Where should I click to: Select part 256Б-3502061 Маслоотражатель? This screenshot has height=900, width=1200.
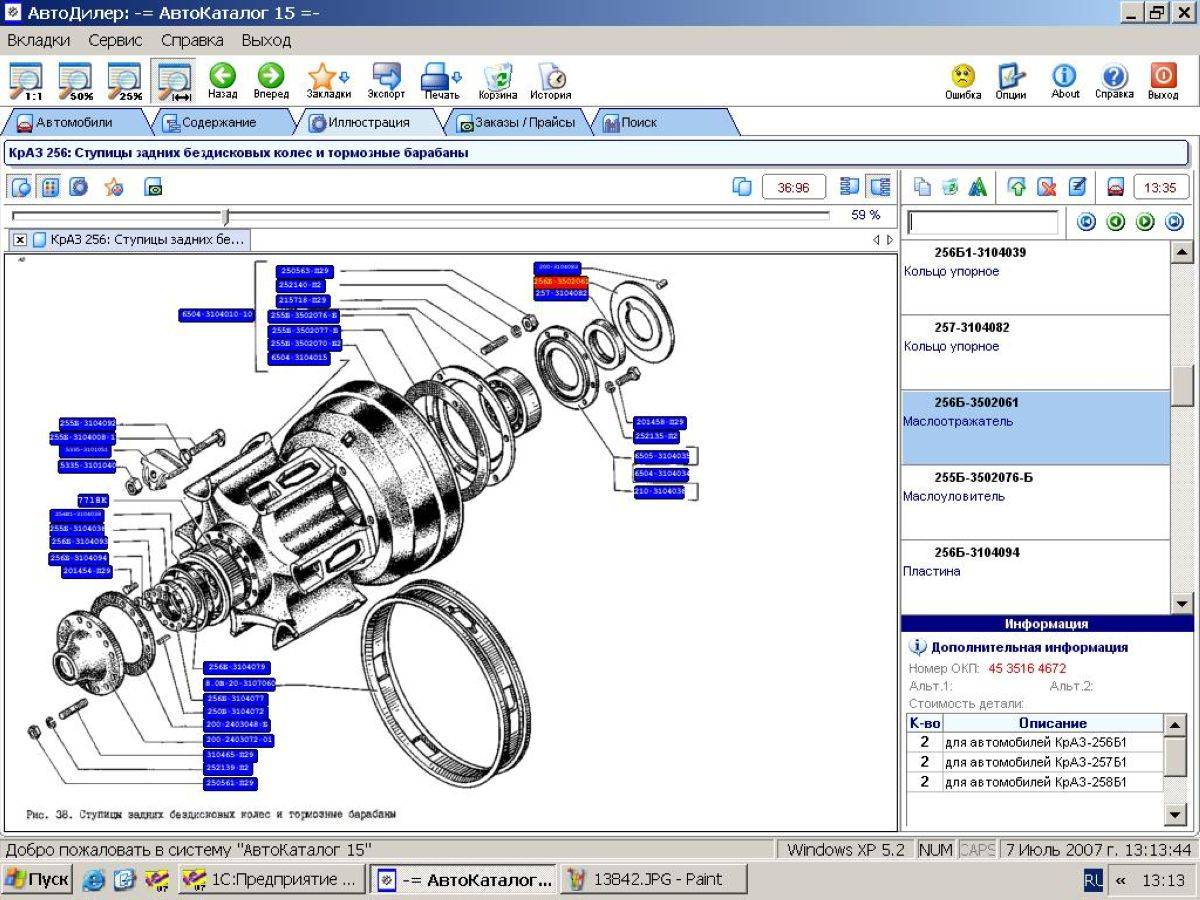[1035, 427]
